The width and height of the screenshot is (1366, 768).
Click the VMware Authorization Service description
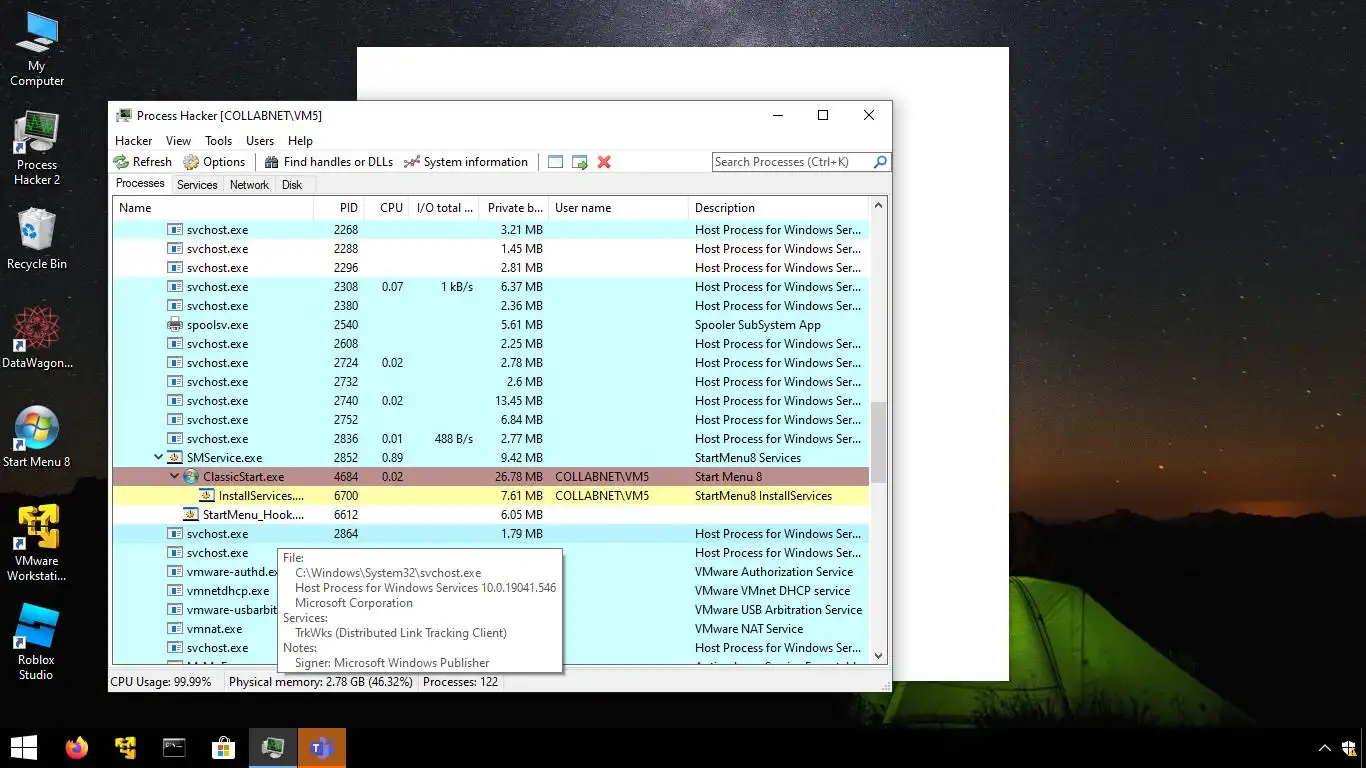pyautogui.click(x=774, y=572)
